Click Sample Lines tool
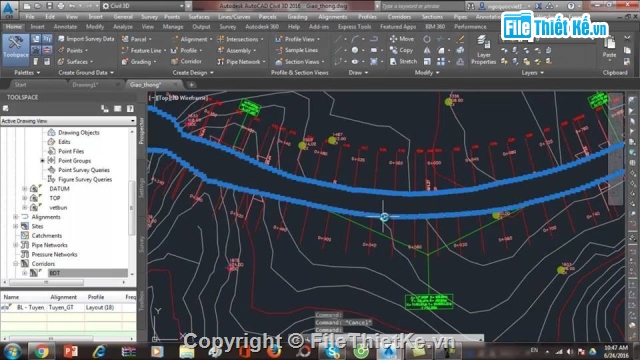640x360 pixels. coord(297,50)
